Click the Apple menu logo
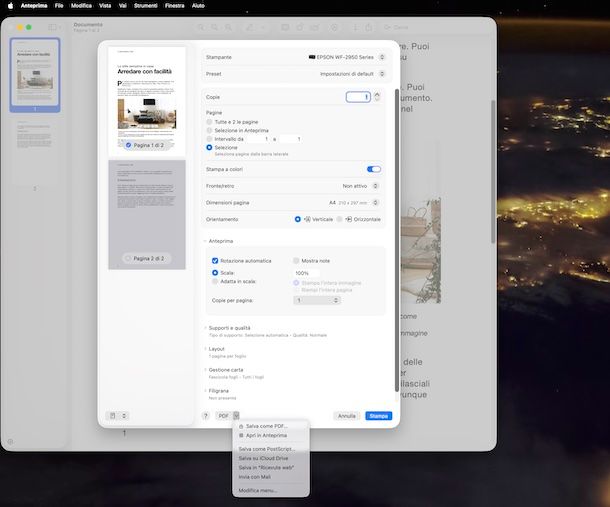The height and width of the screenshot is (507, 610). point(11,6)
